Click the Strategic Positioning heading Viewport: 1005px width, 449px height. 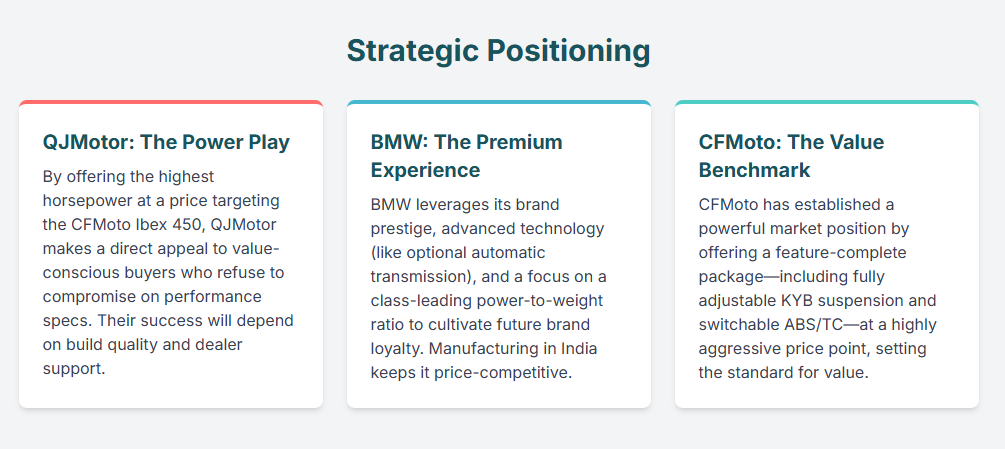point(498,51)
